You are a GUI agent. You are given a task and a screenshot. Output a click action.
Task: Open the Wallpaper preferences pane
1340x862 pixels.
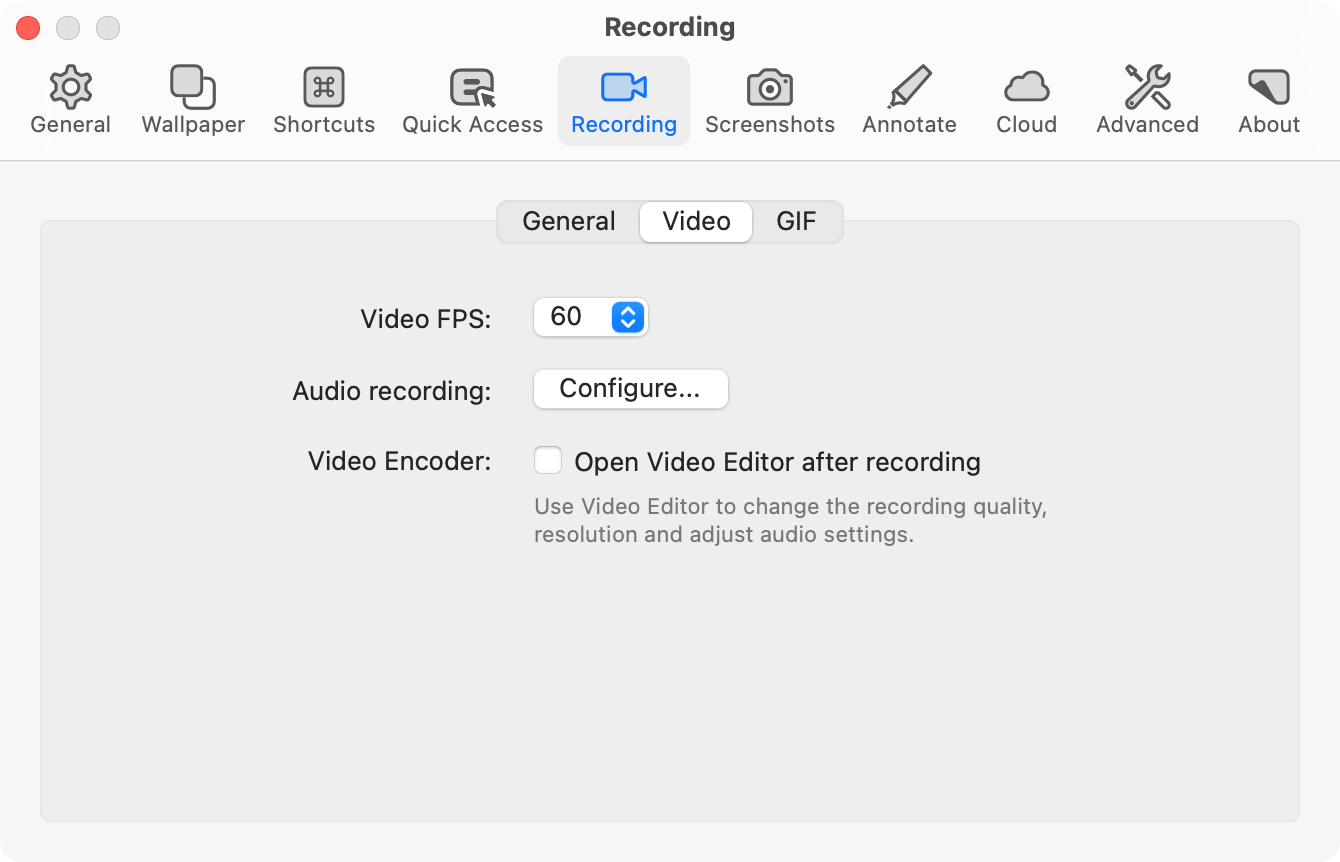coord(193,100)
